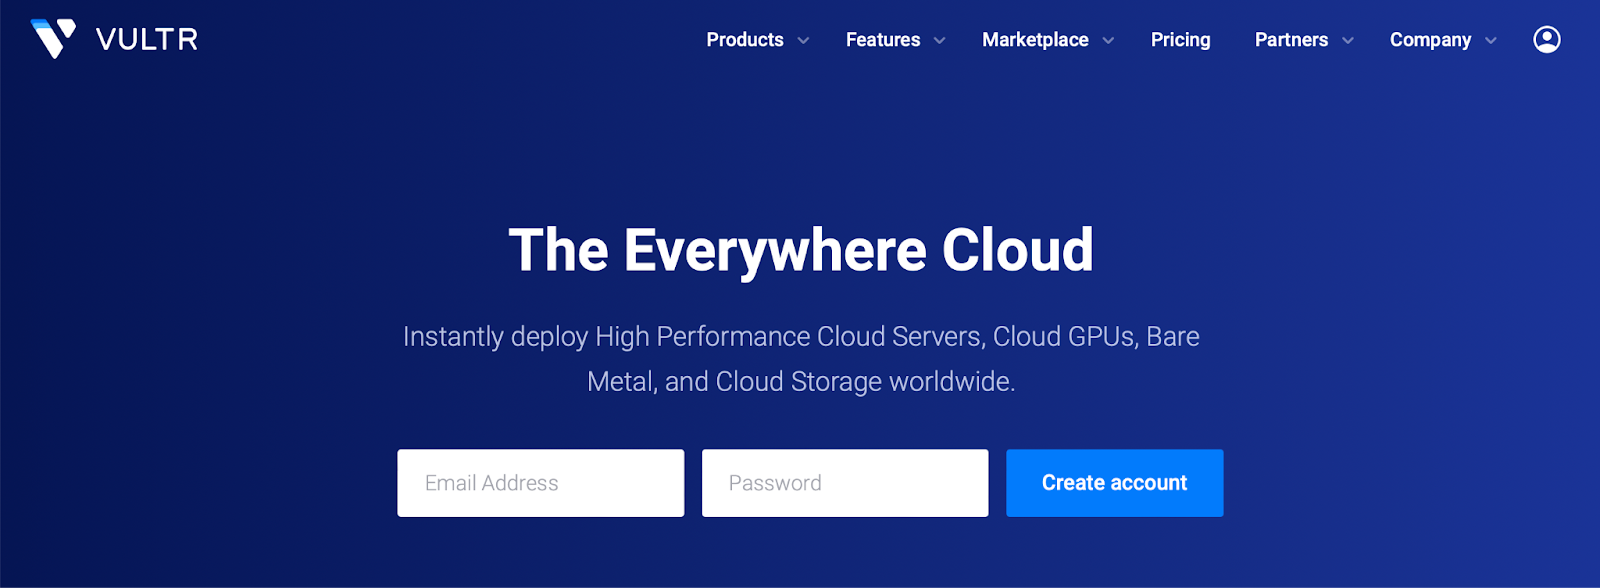Screen dimensions: 1600x588
Task: Open the Partners menu
Action: tap(1291, 40)
